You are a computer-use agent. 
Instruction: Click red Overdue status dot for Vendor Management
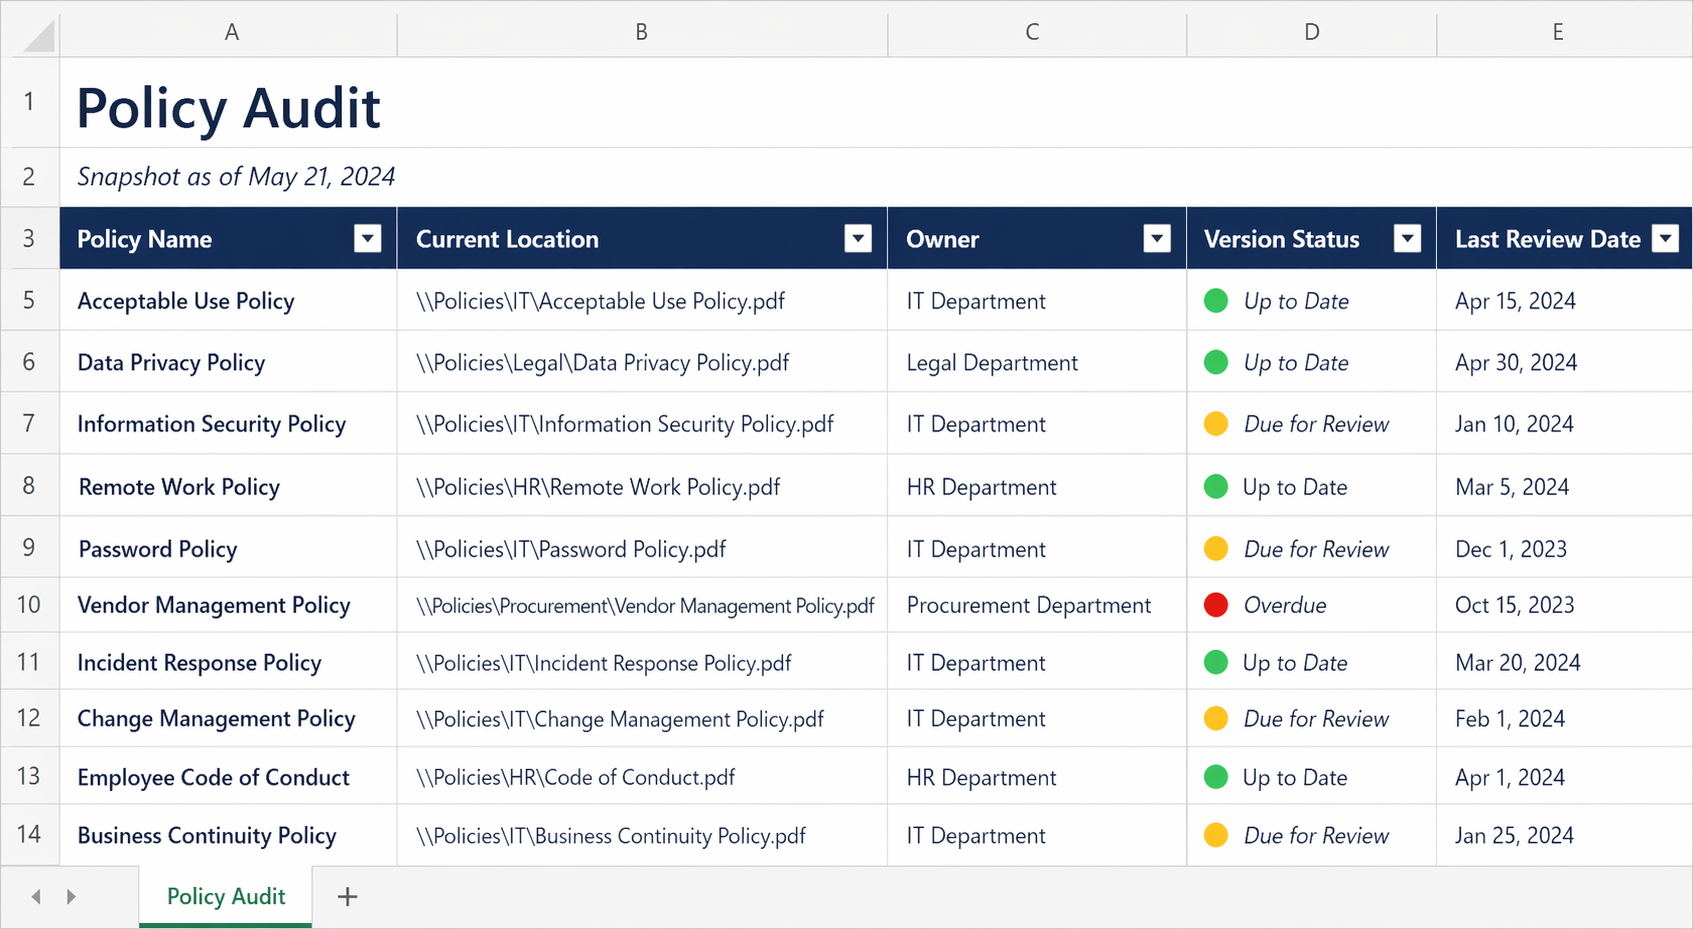point(1216,605)
